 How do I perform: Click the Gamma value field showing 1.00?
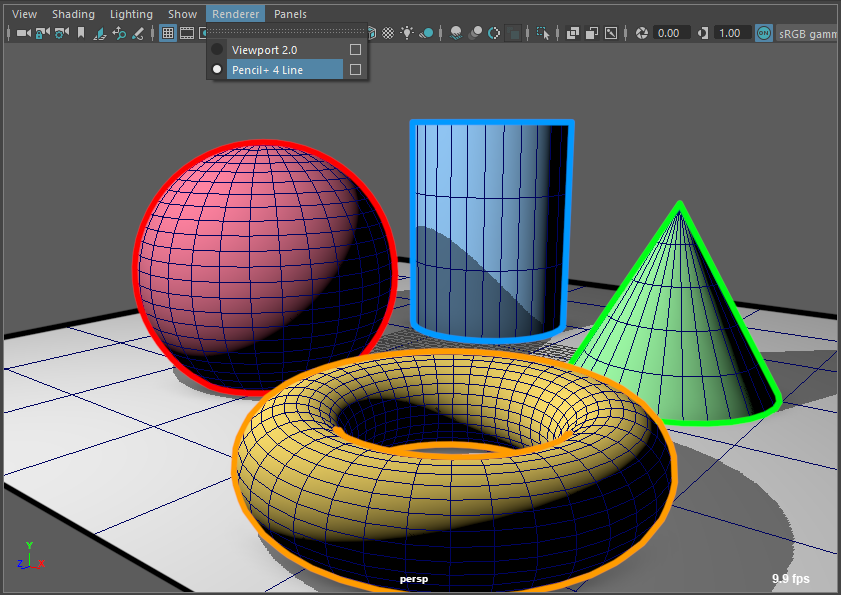(730, 33)
